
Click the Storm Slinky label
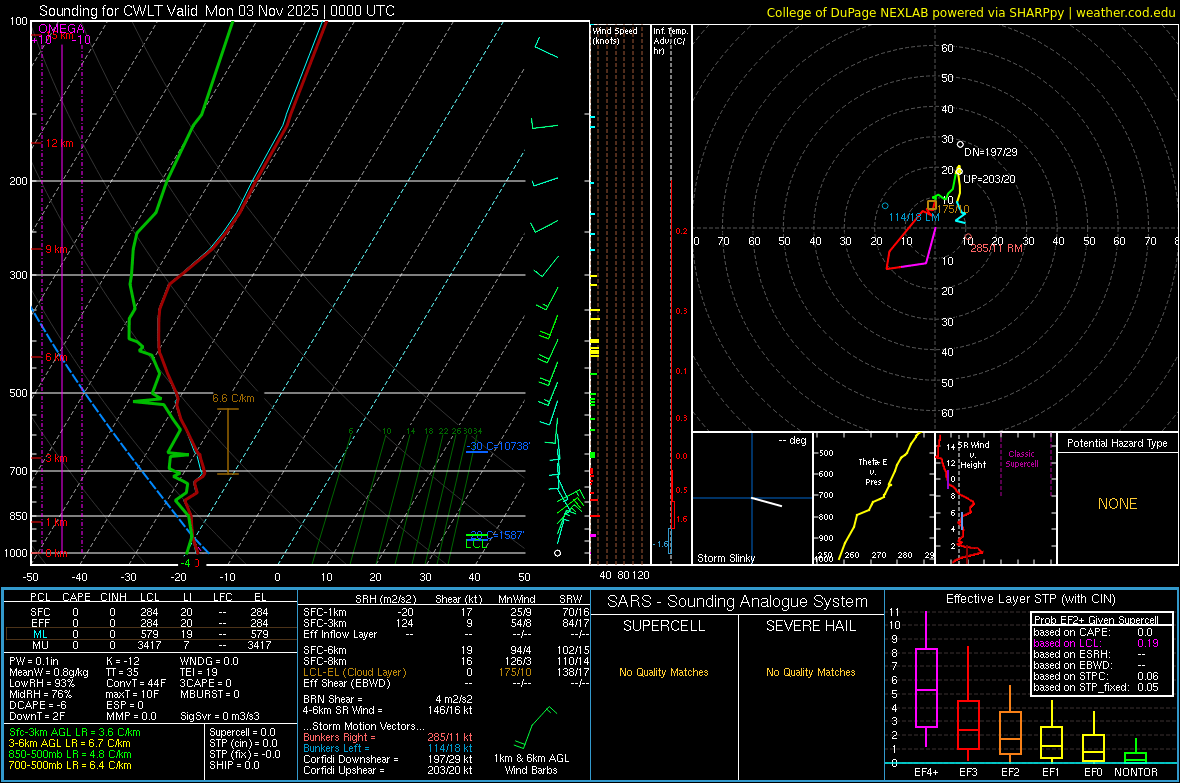725,558
